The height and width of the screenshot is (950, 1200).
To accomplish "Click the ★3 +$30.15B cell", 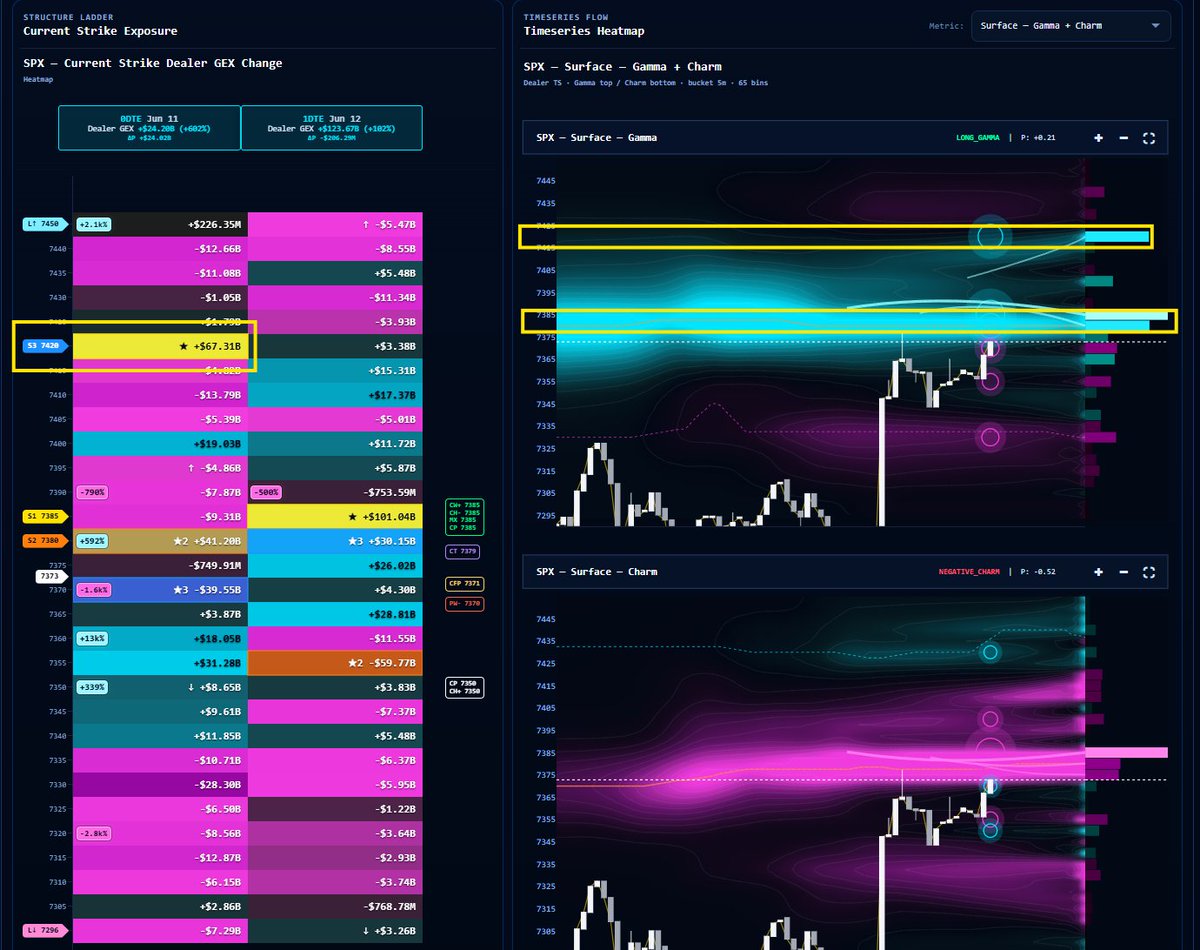I will [x=335, y=541].
